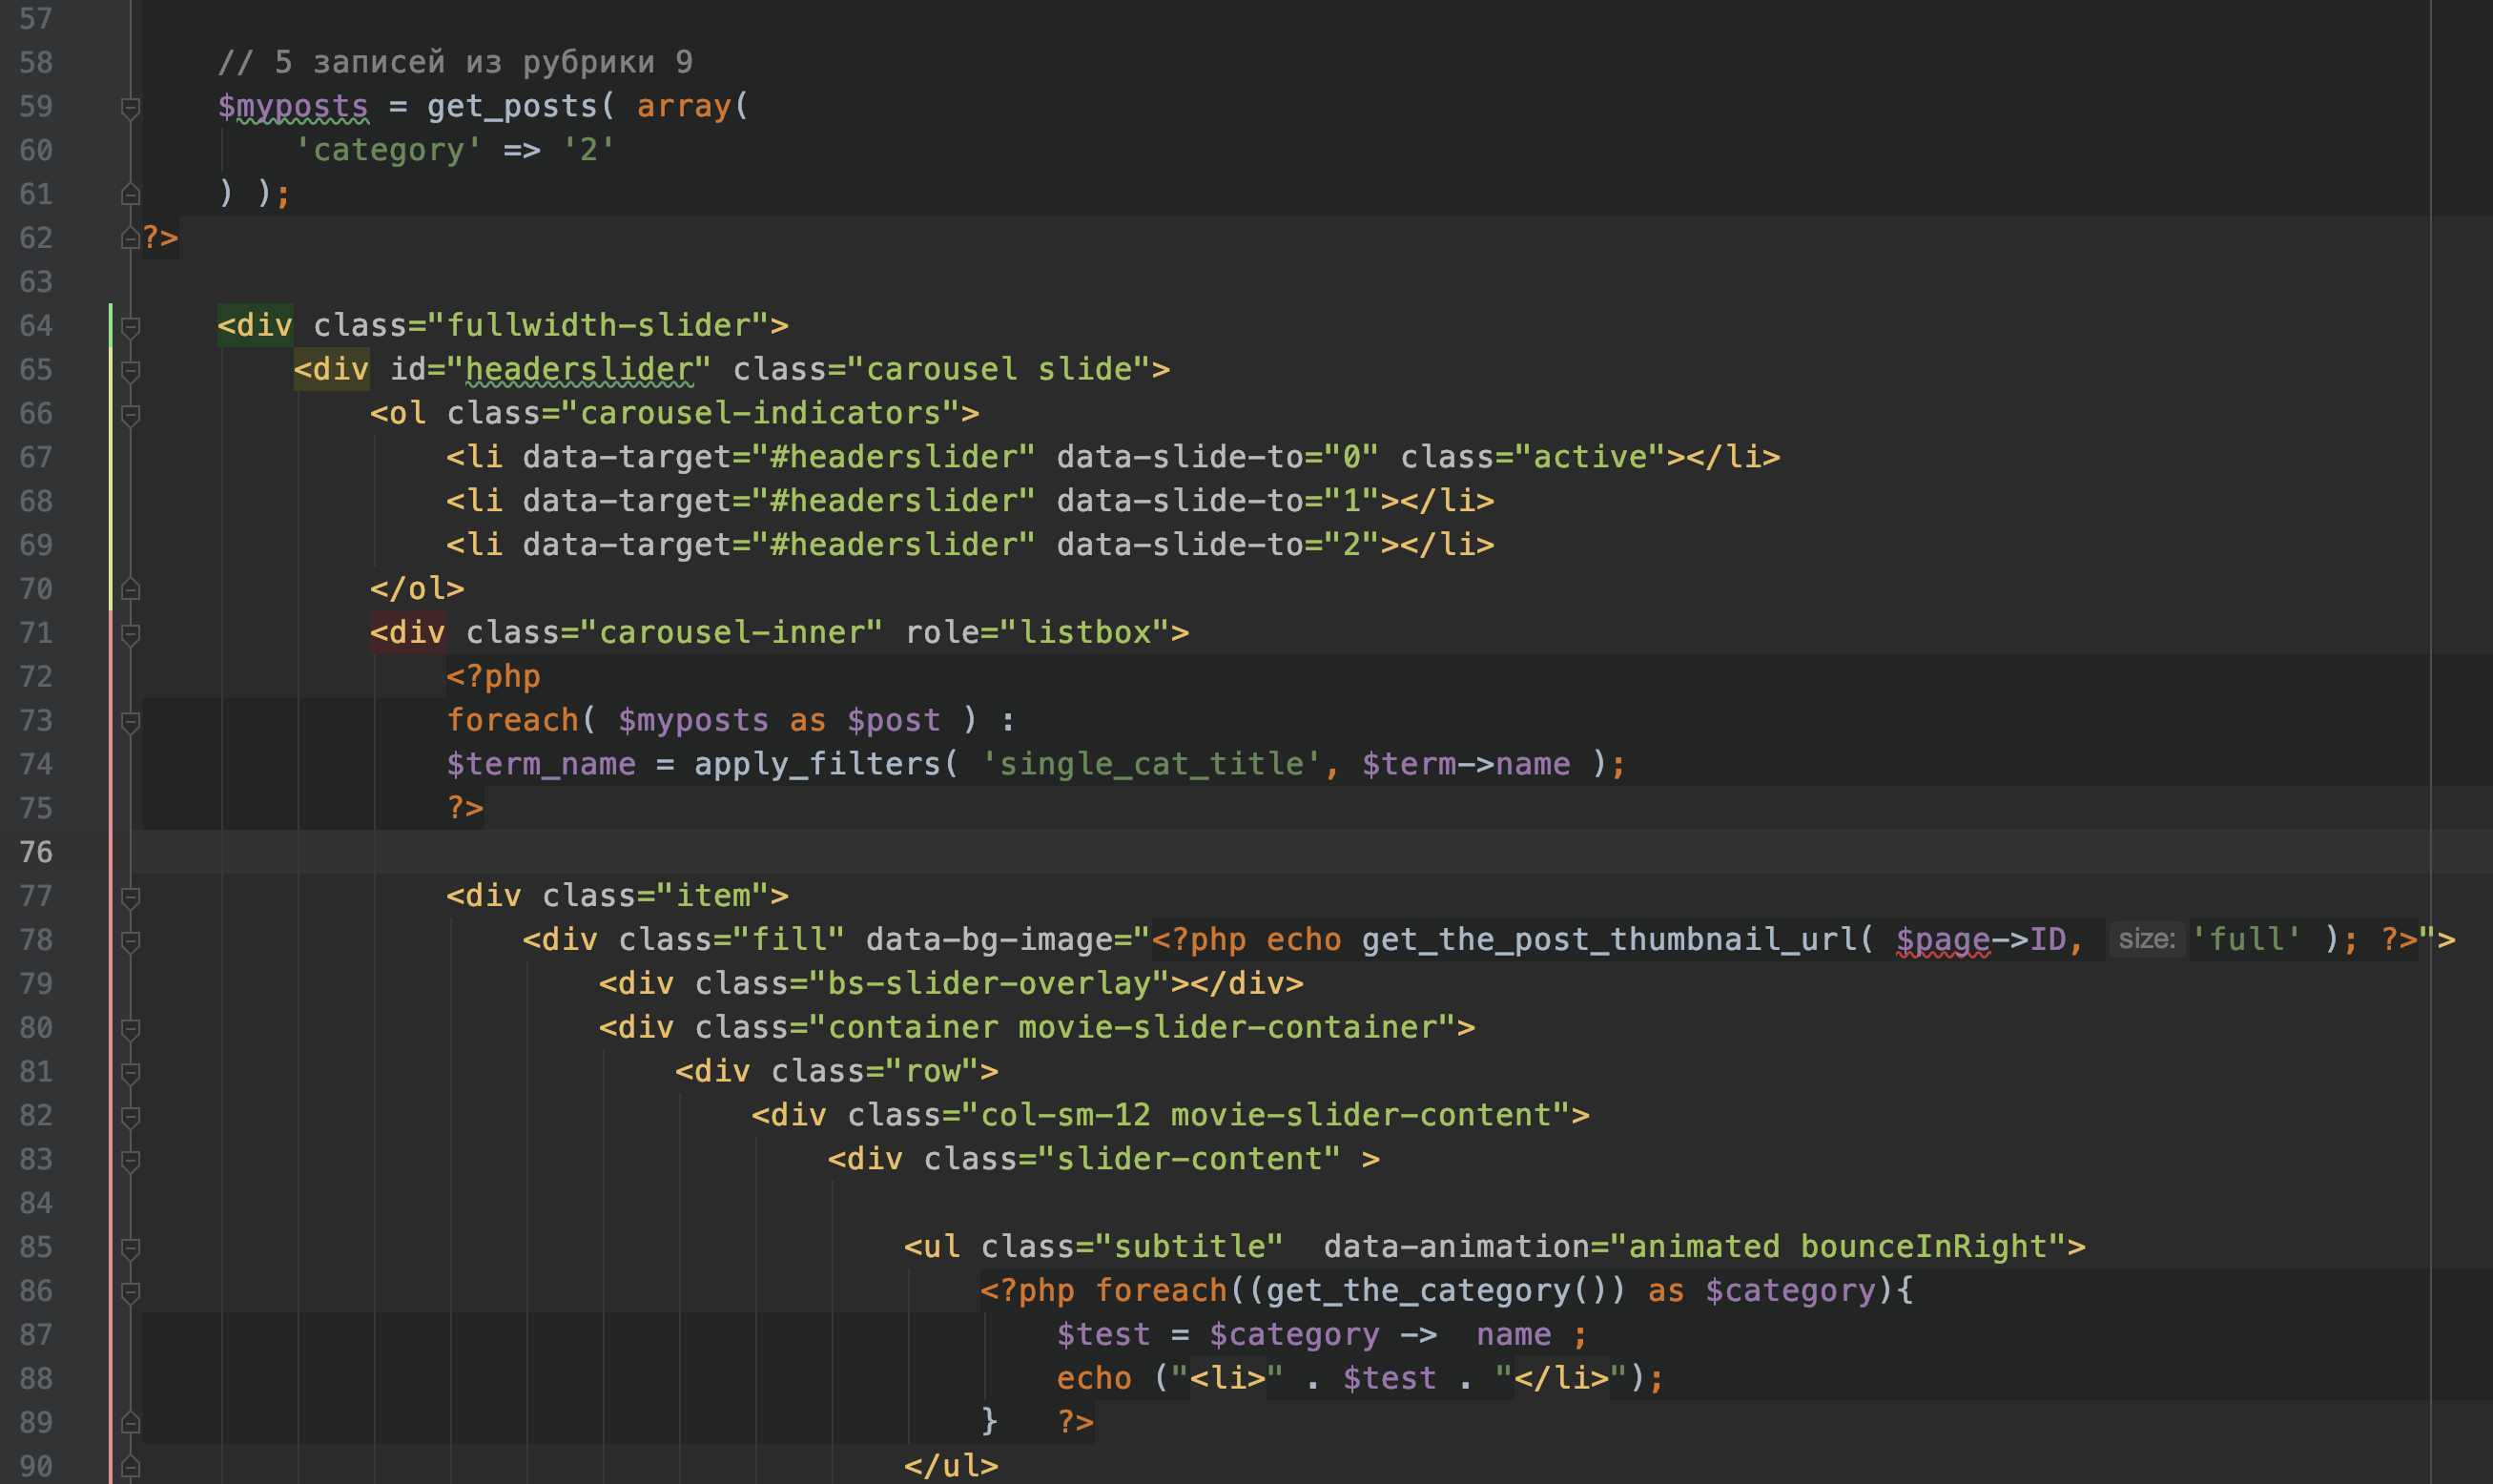
Task: Fold the php foreach block at line 86
Action: (x=130, y=1291)
